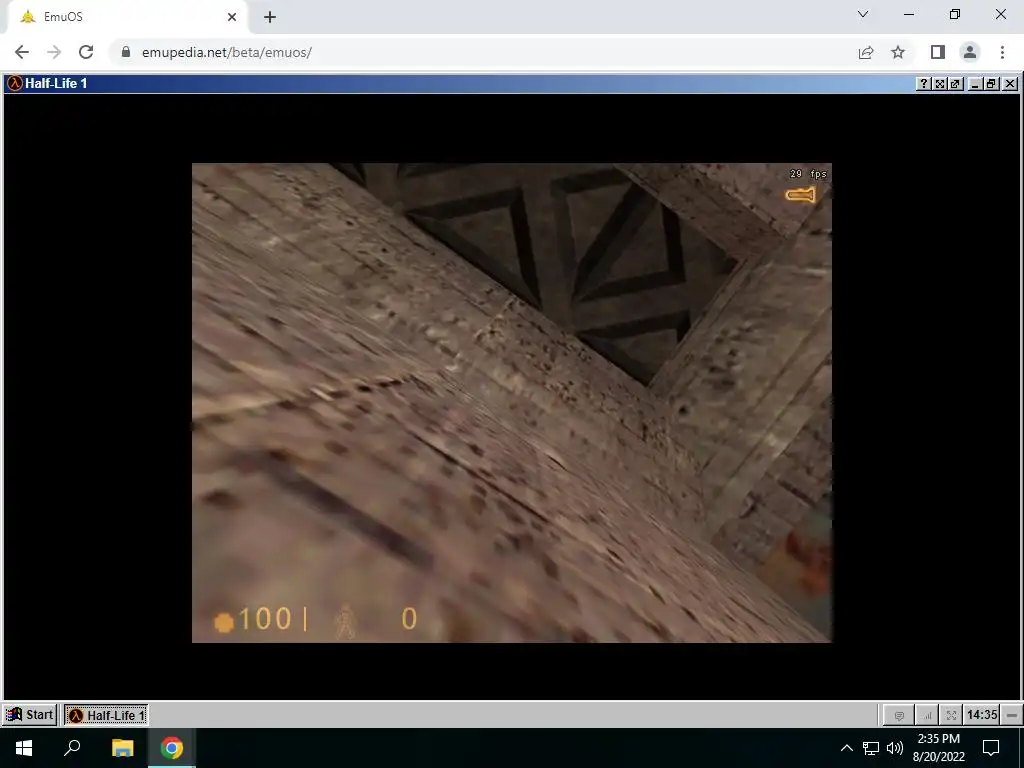Click the health value 100
This screenshot has width=1024, height=768.
tap(265, 619)
